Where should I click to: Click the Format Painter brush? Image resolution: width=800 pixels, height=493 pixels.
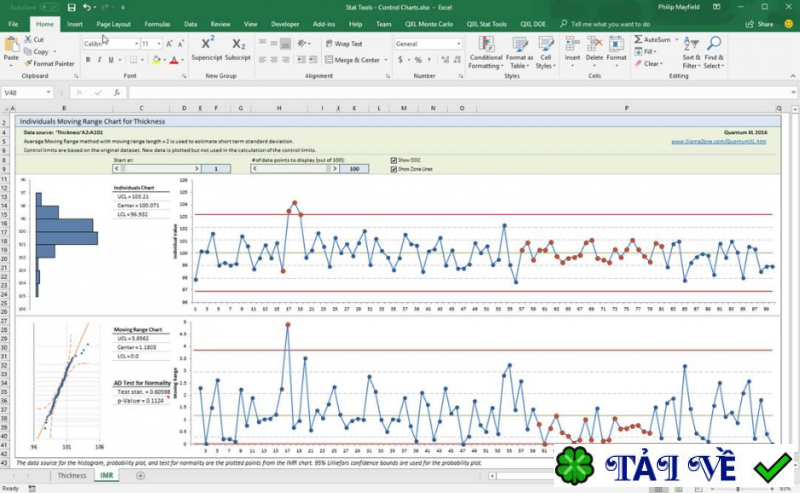coord(28,64)
